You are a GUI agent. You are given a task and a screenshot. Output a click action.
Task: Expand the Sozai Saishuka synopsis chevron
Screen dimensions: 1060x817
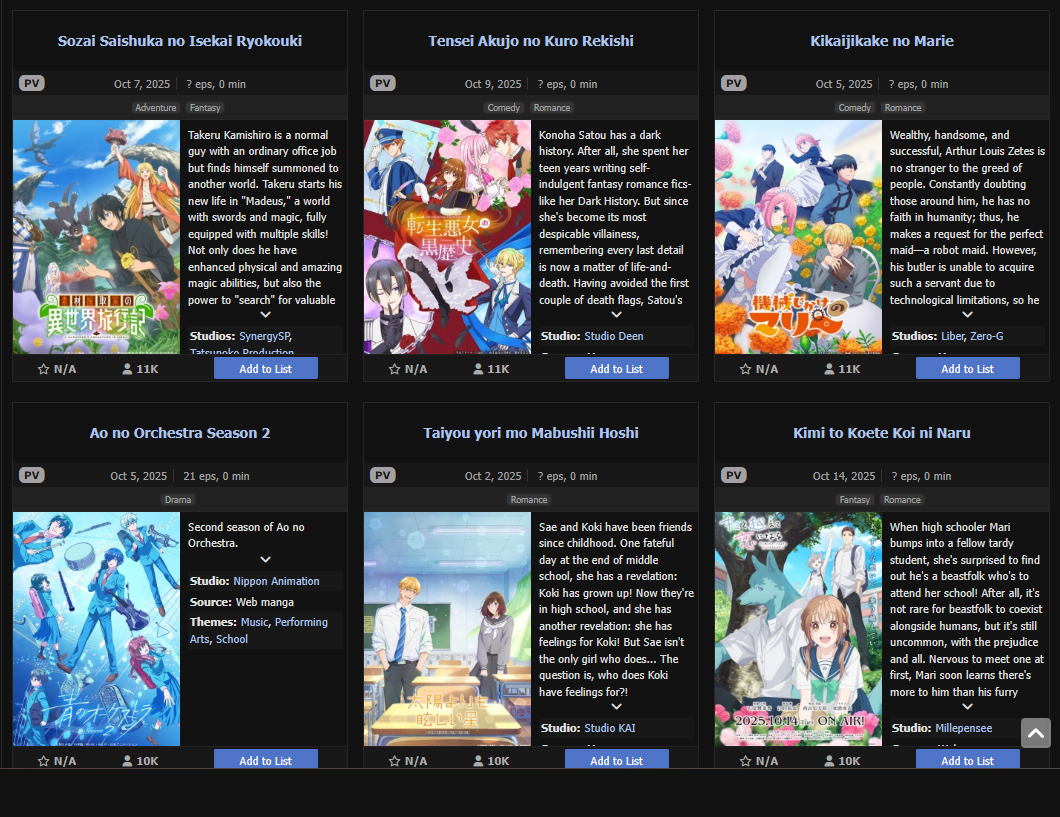[266, 315]
